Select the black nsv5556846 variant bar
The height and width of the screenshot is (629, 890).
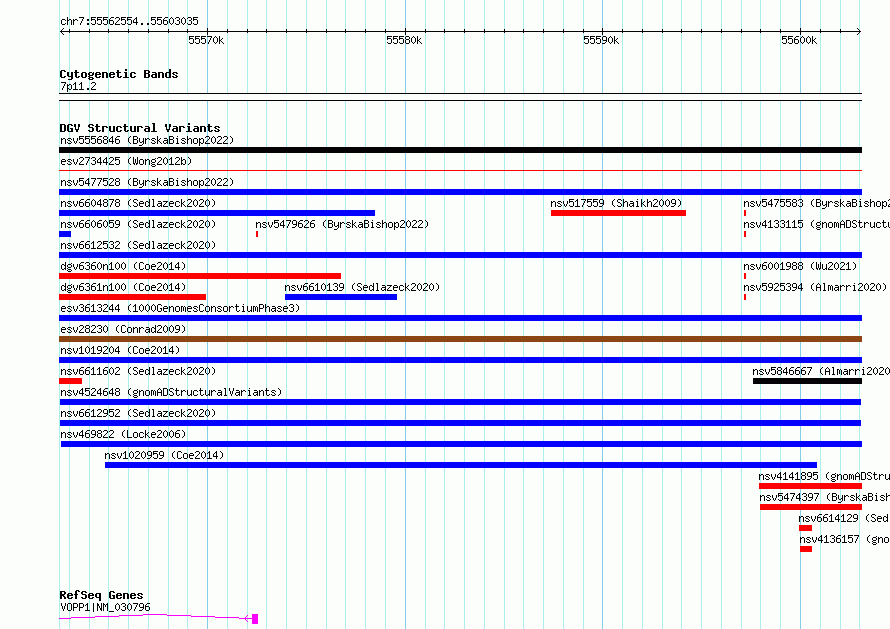click(x=460, y=150)
